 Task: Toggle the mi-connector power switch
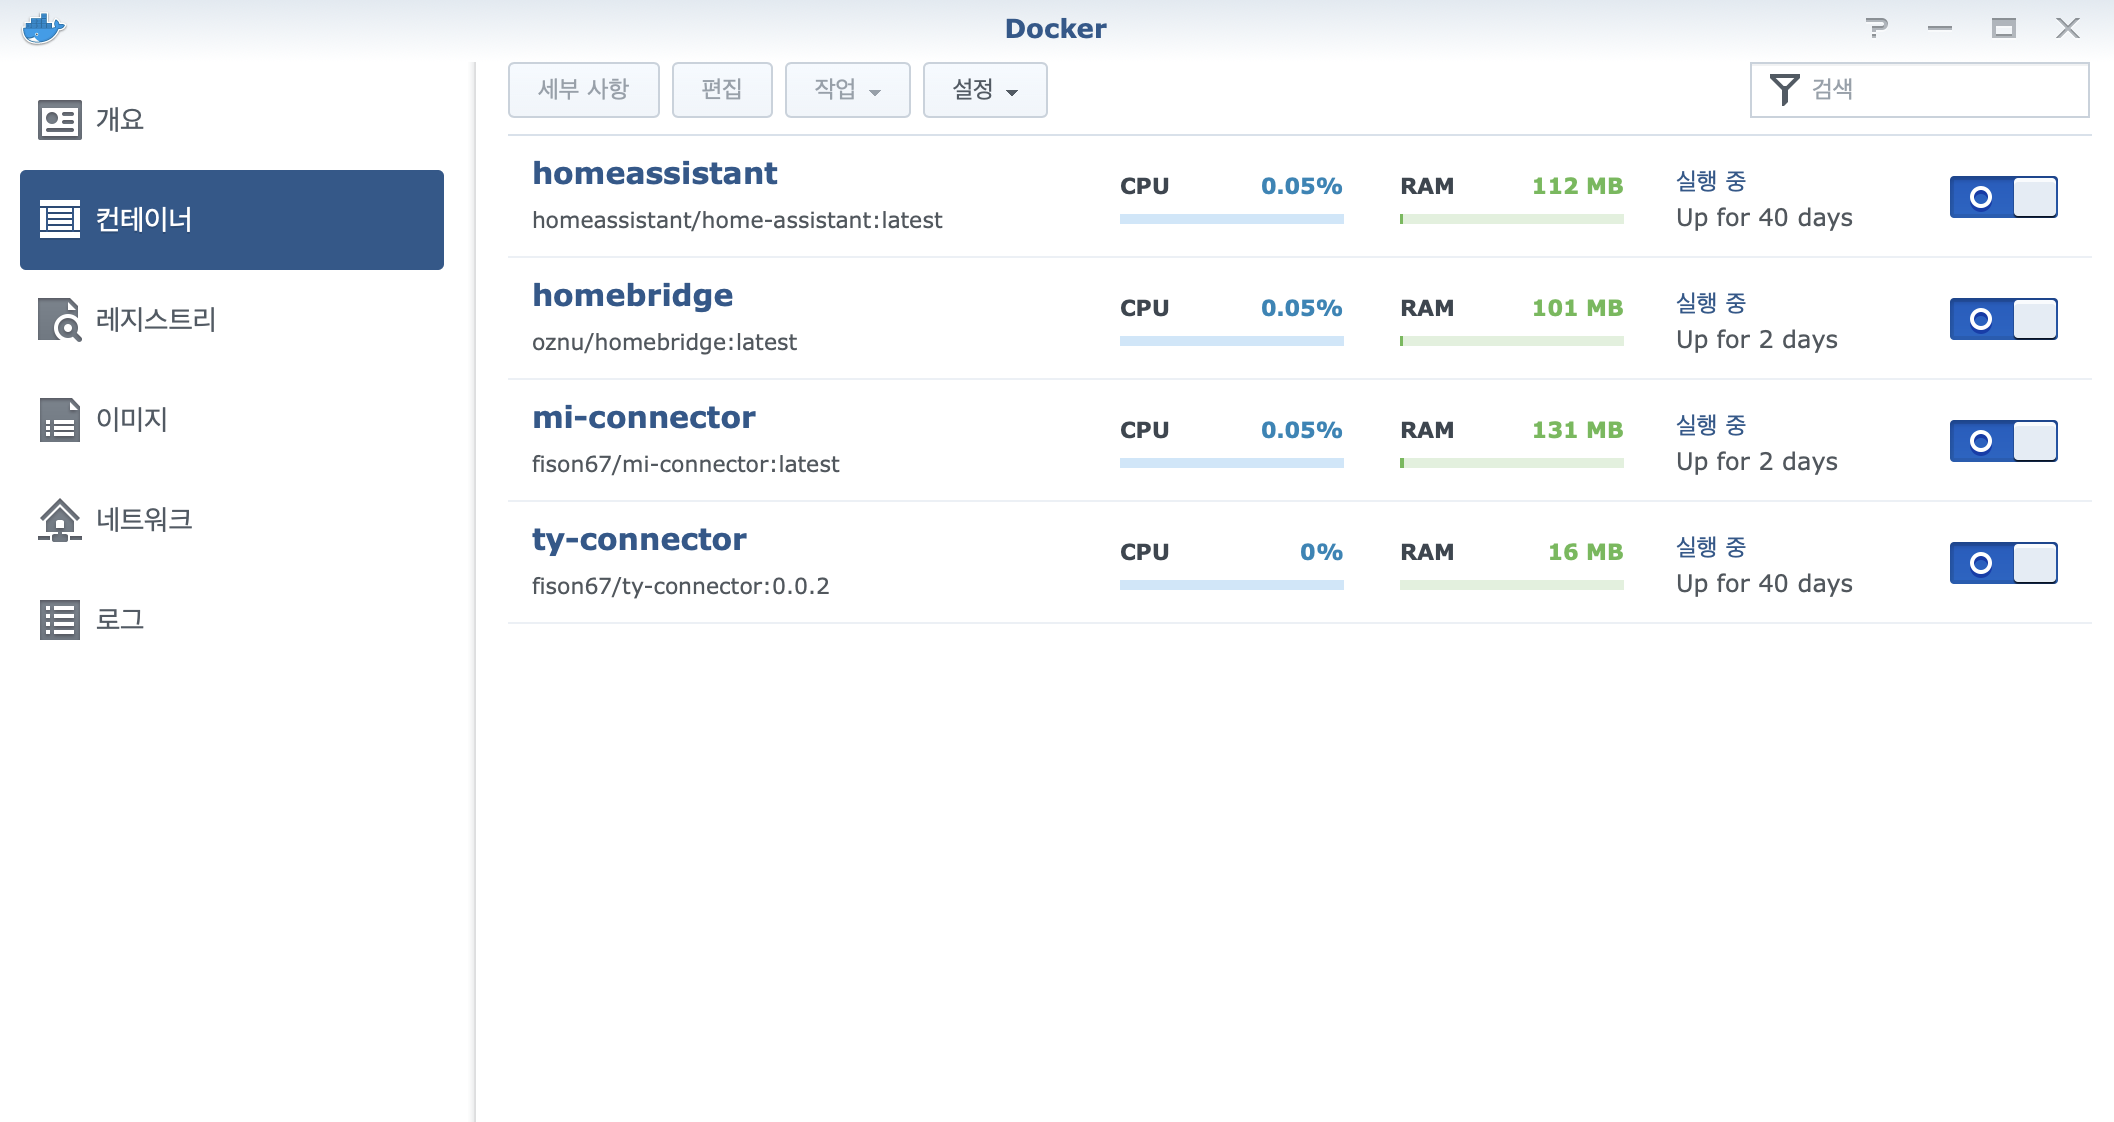2003,441
